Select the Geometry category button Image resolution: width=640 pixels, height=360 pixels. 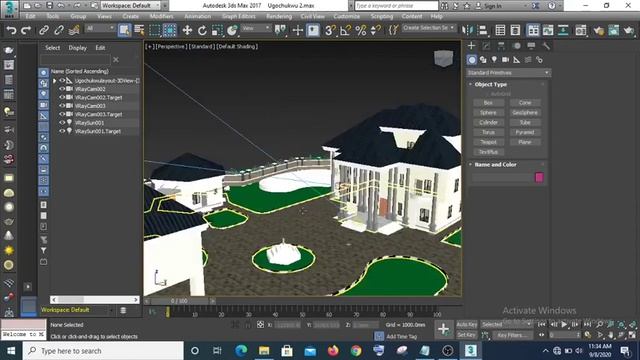(x=472, y=60)
